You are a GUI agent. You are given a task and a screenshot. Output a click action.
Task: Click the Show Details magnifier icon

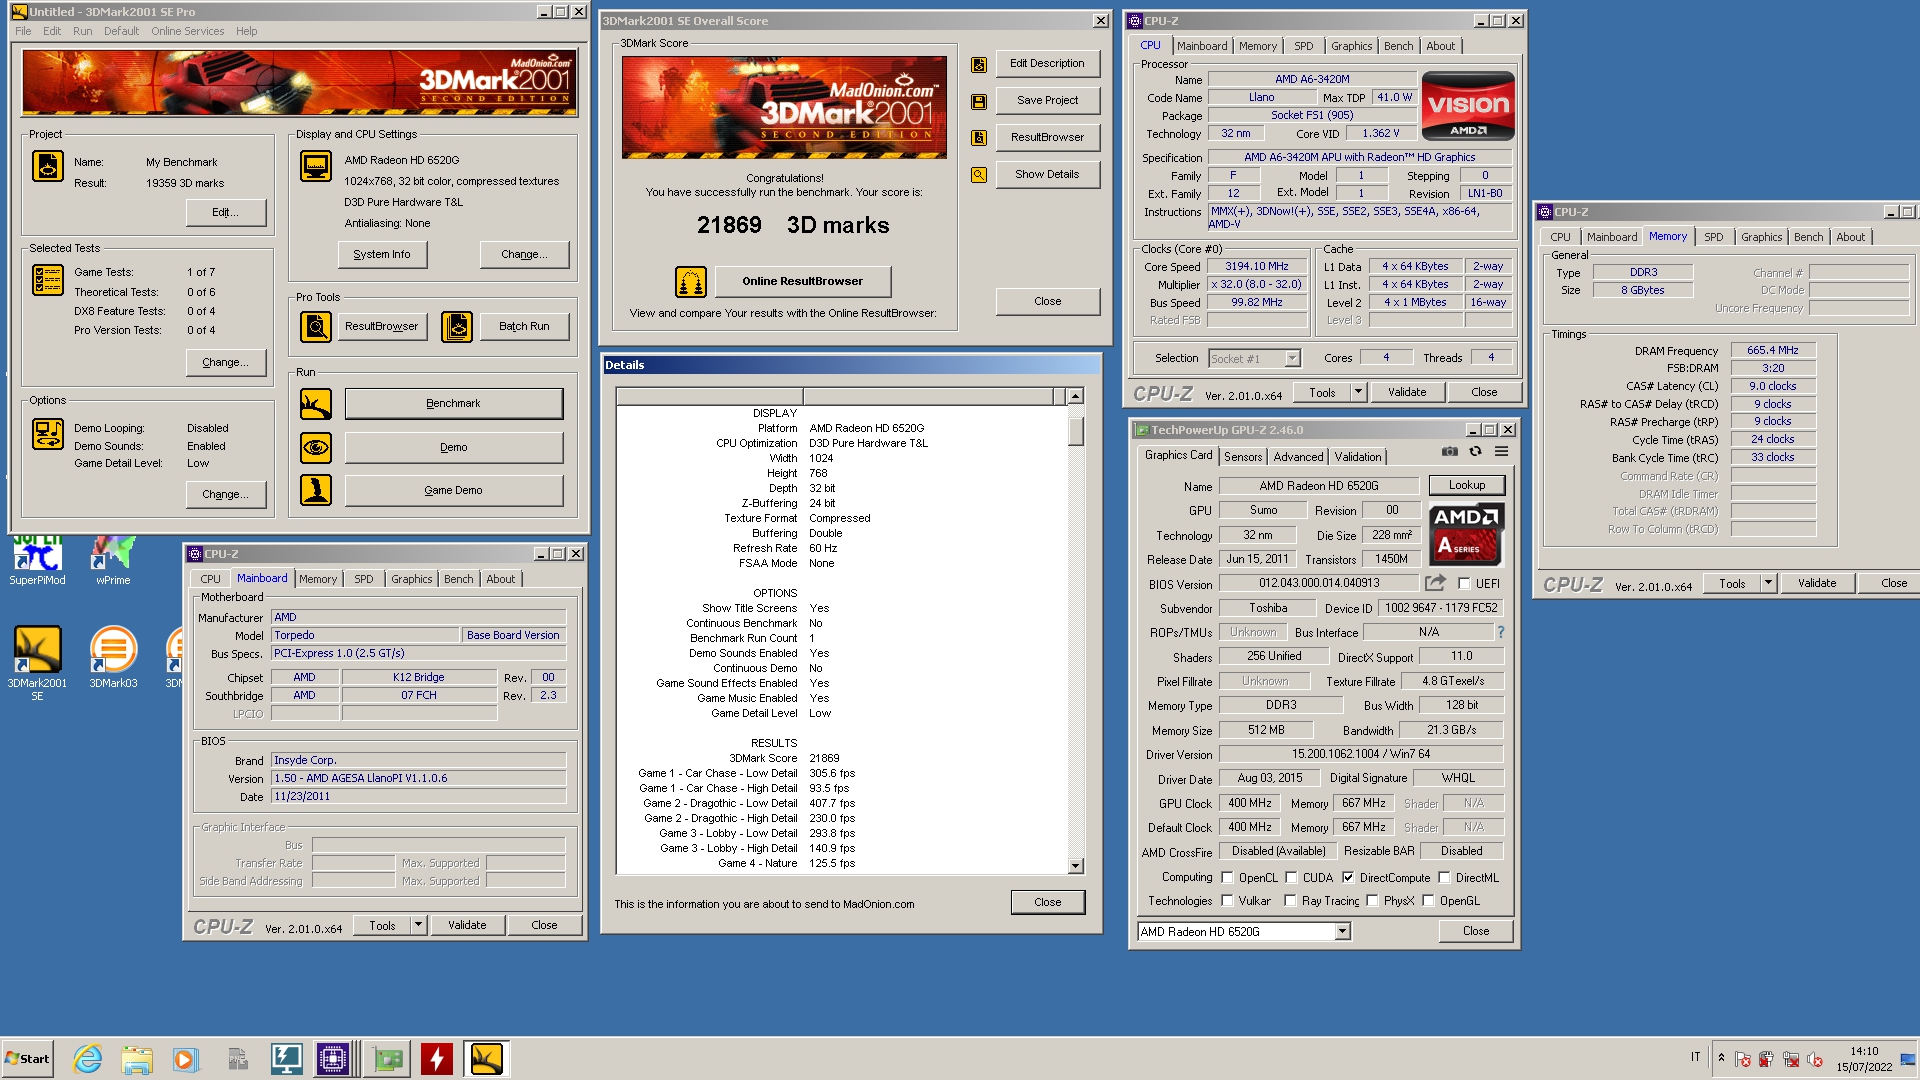tap(979, 175)
